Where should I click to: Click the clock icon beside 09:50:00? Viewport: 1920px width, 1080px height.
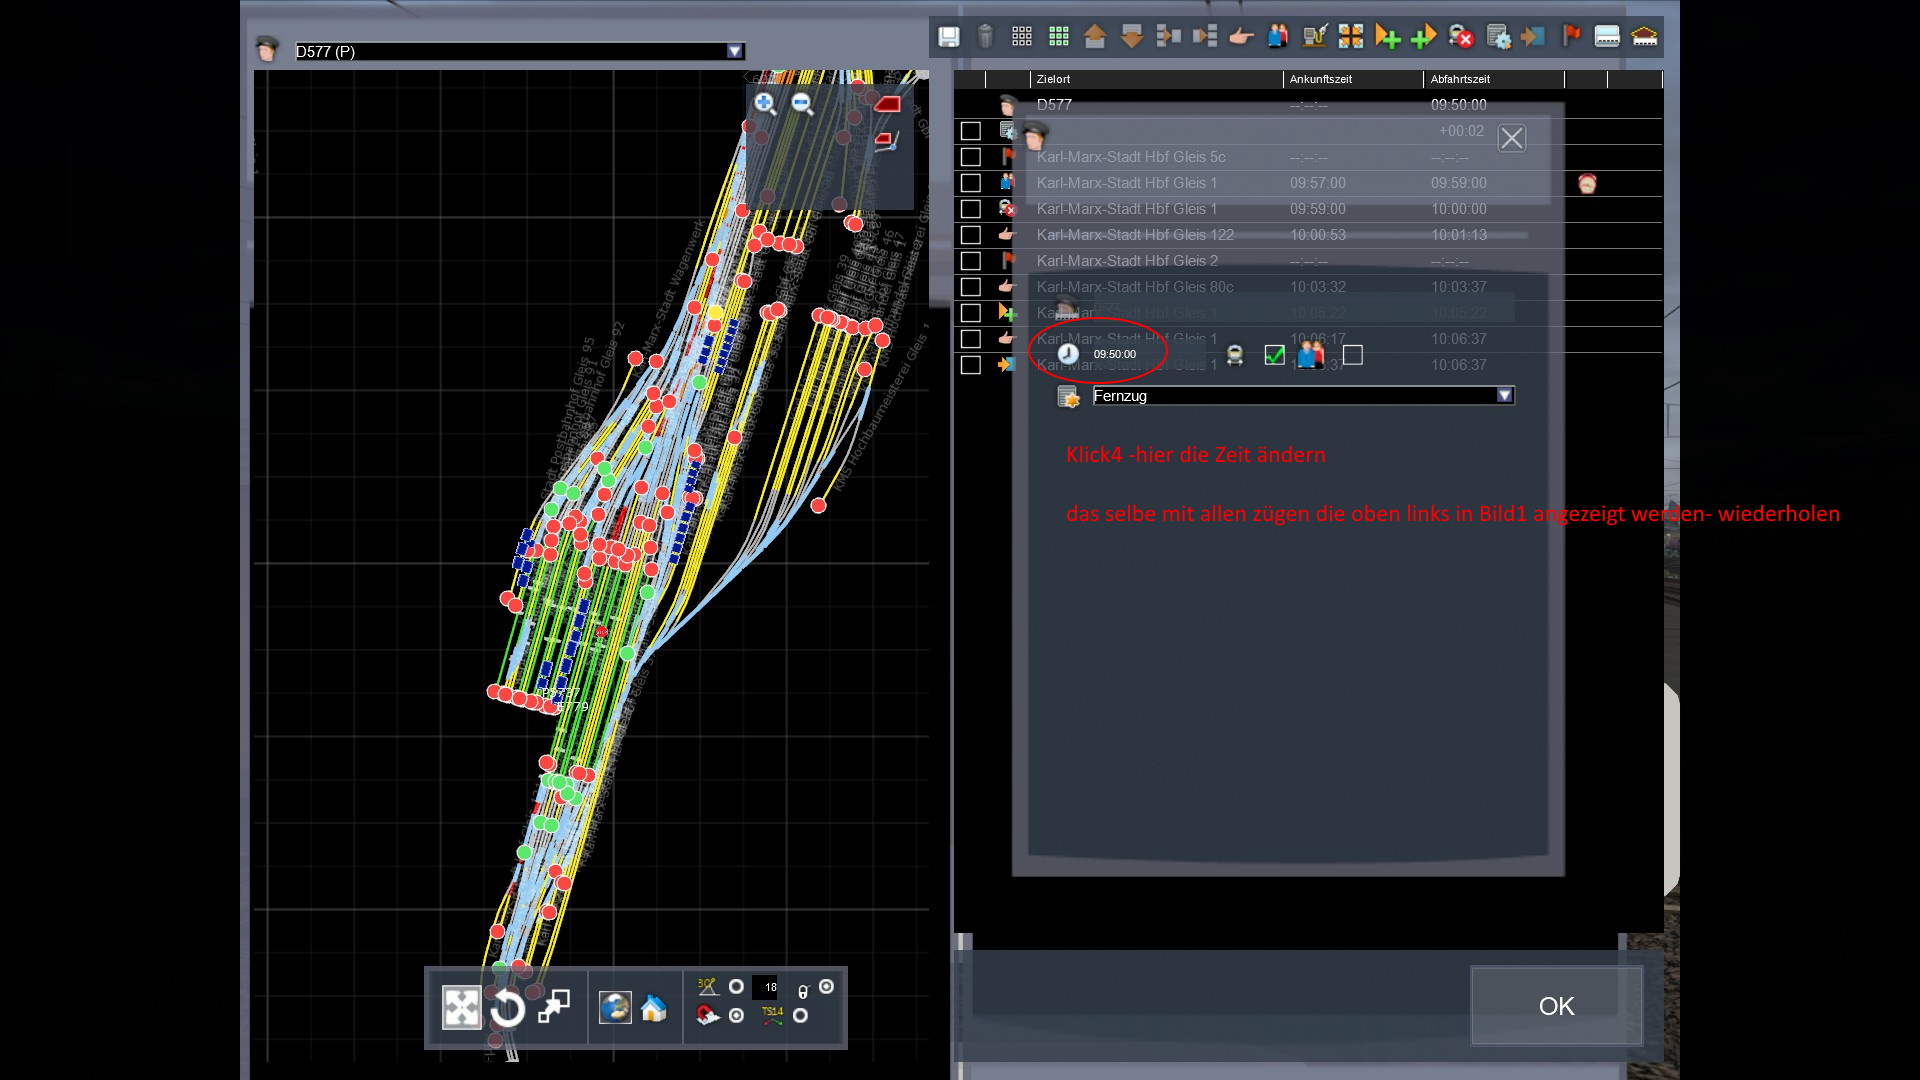tap(1068, 354)
